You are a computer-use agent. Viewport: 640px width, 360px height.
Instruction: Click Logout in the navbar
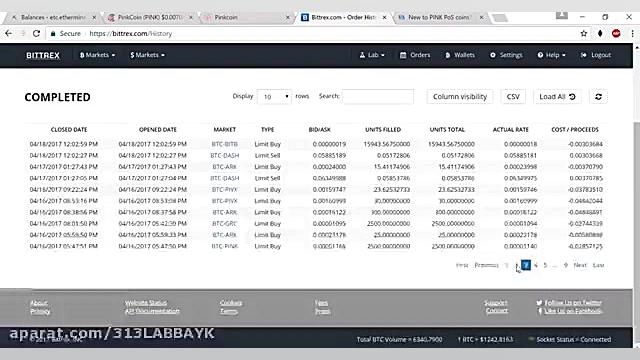596,55
